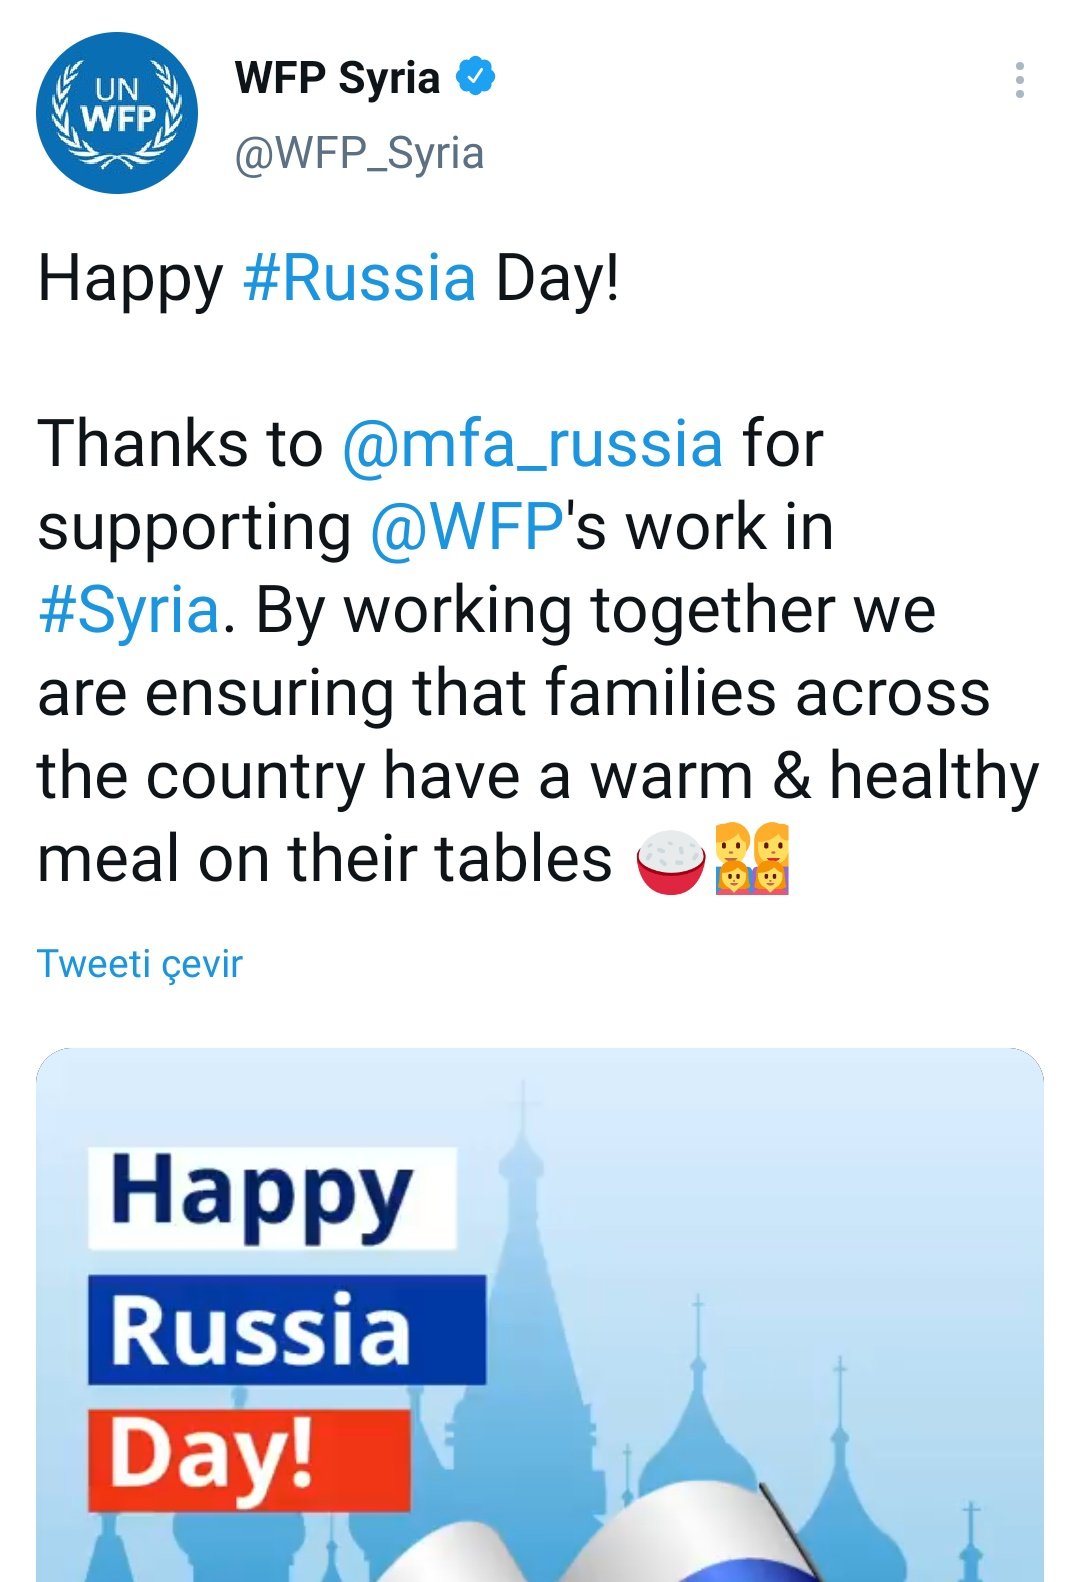
Task: Open the WFP Syria profile avatar
Action: click(117, 113)
